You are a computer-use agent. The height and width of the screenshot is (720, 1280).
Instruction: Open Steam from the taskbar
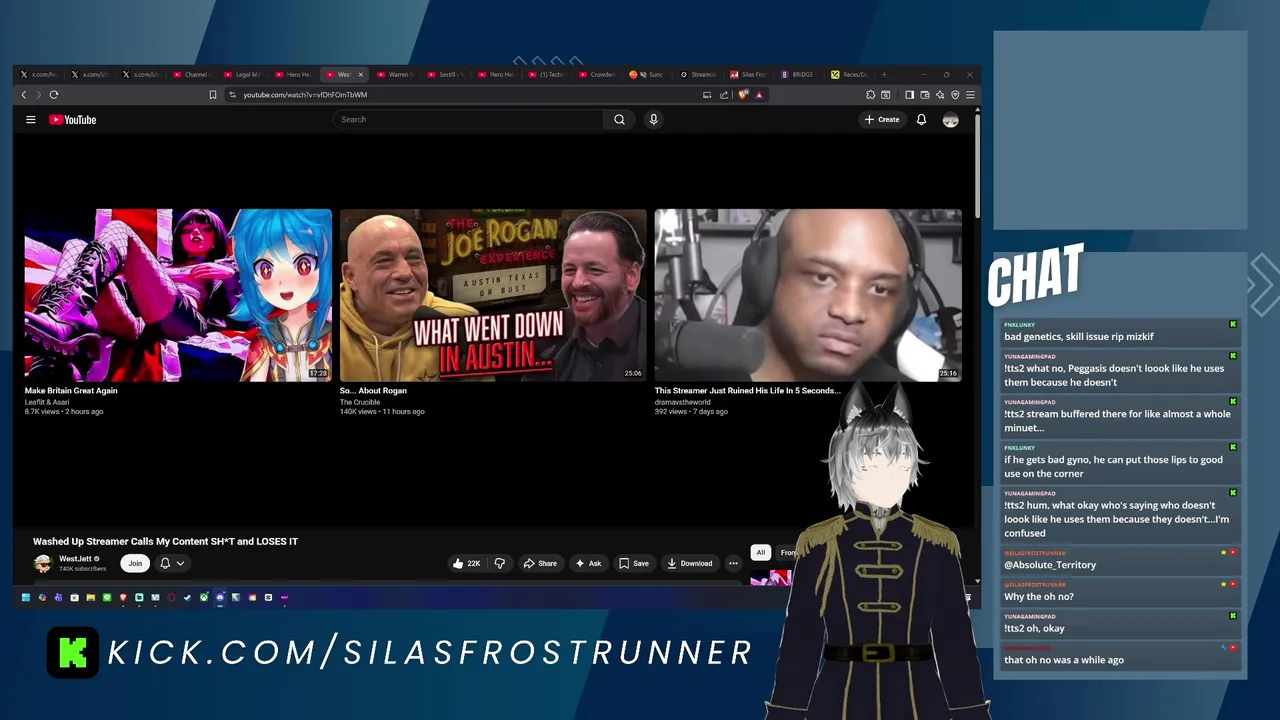pyautogui.click(x=187, y=597)
